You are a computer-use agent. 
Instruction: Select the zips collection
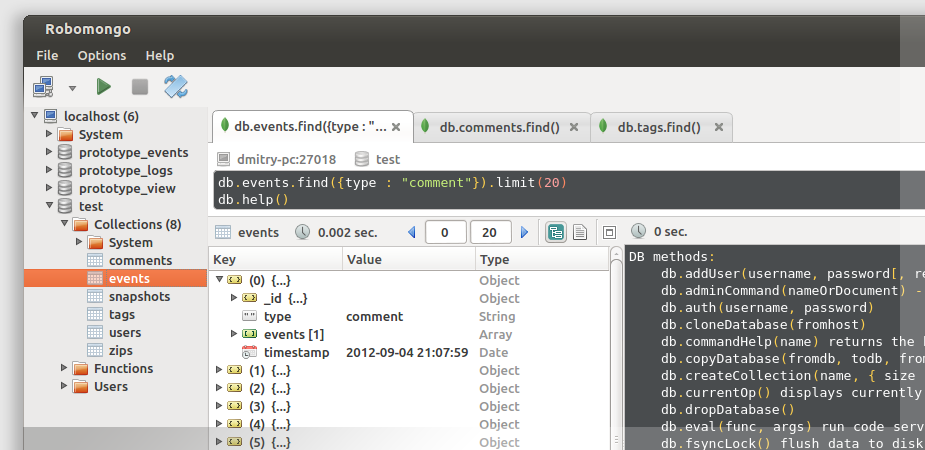[x=120, y=350]
